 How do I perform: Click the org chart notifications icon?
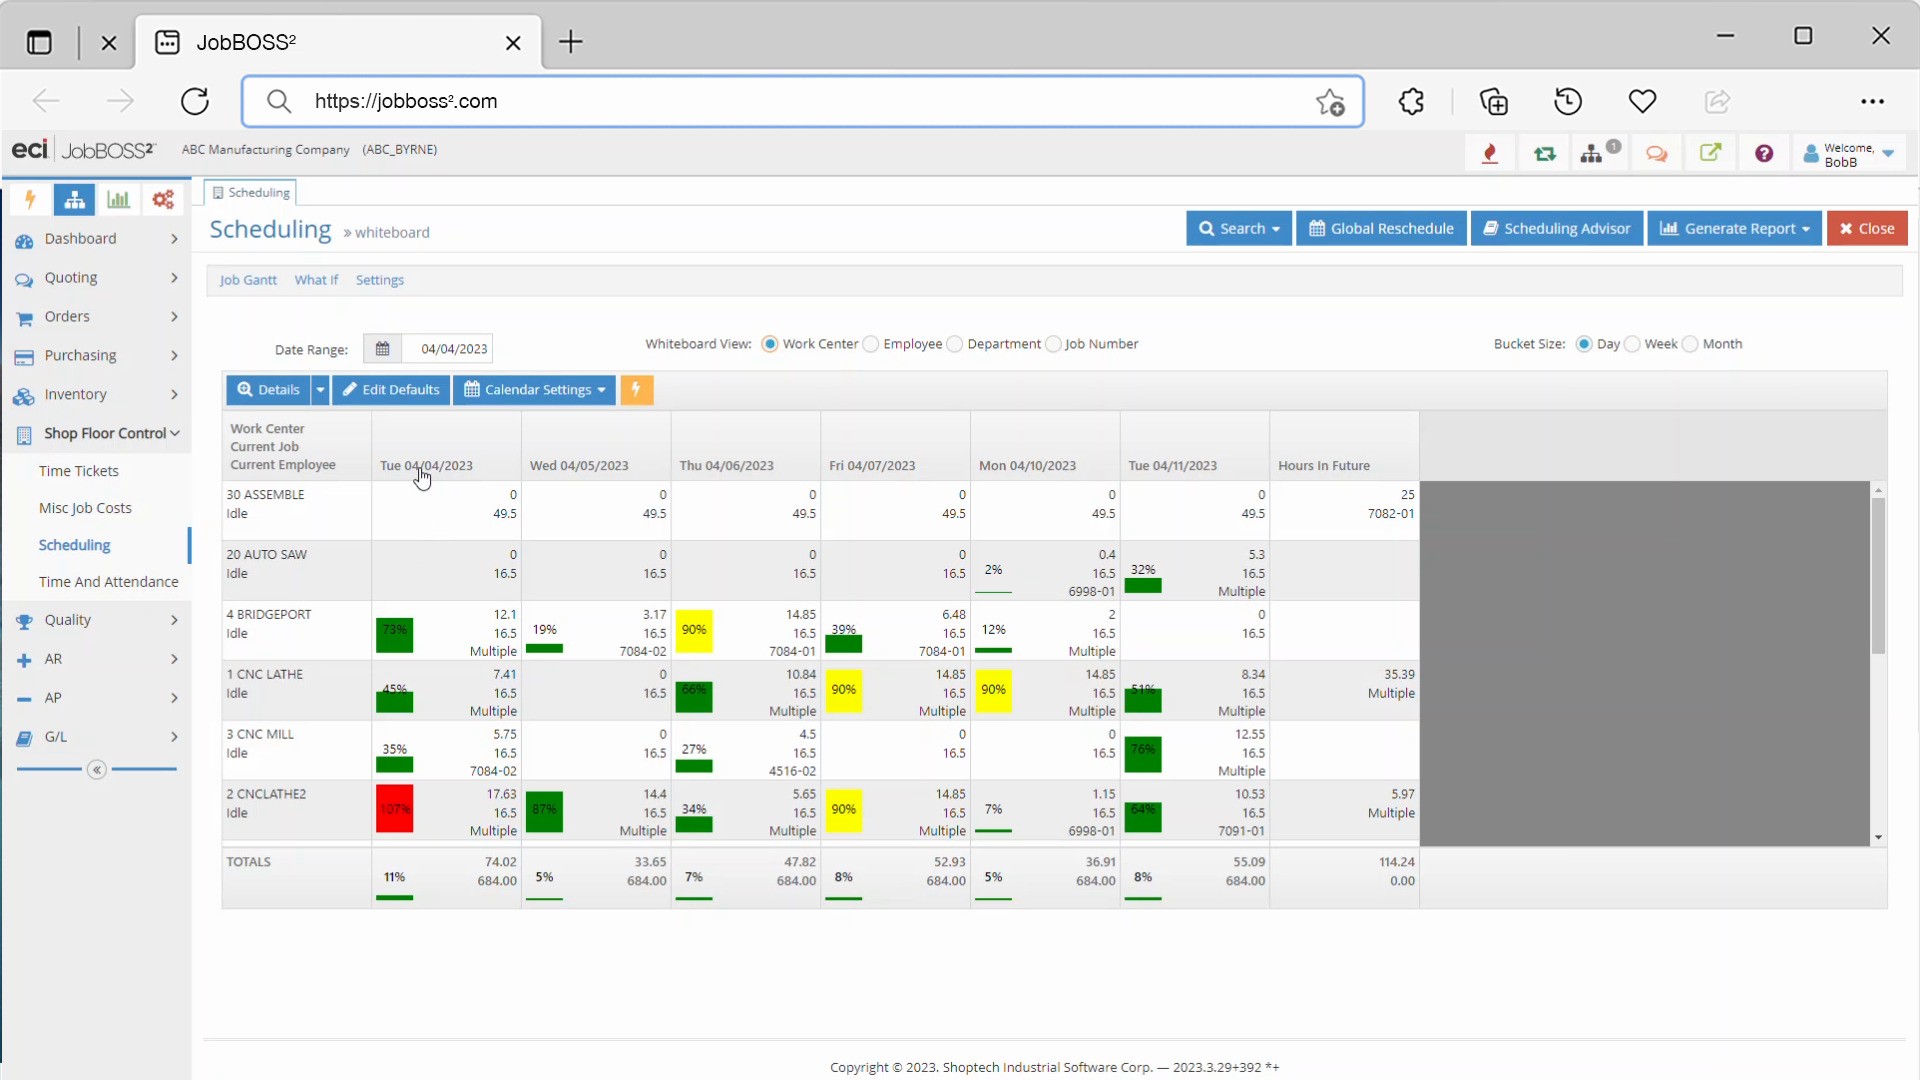[x=1592, y=153]
